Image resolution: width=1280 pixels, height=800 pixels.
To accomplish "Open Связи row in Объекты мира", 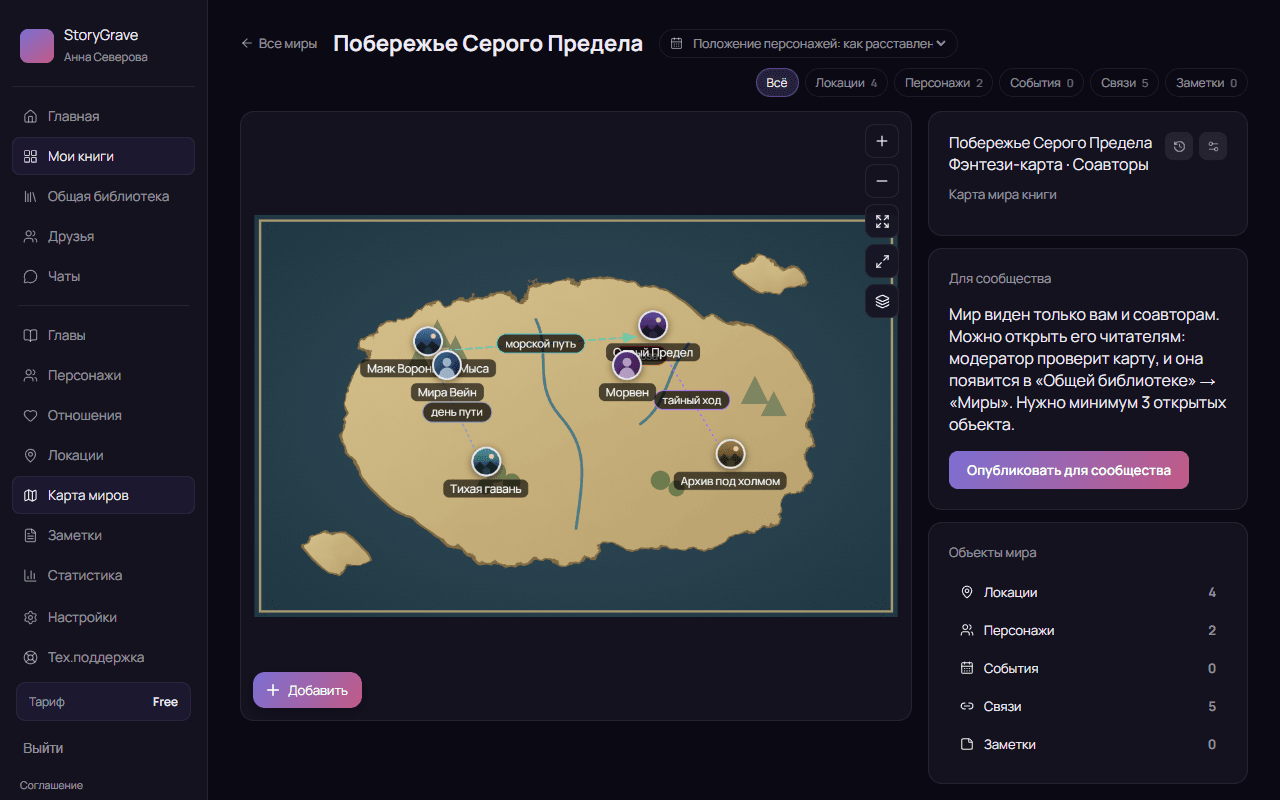I will 1088,706.
